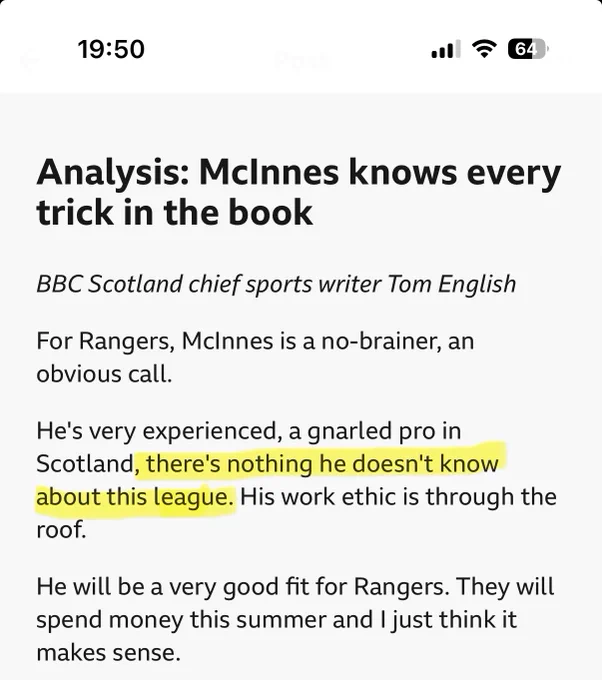Tap the final words 'makes sense.'
The image size is (602, 680).
pyautogui.click(x=108, y=653)
